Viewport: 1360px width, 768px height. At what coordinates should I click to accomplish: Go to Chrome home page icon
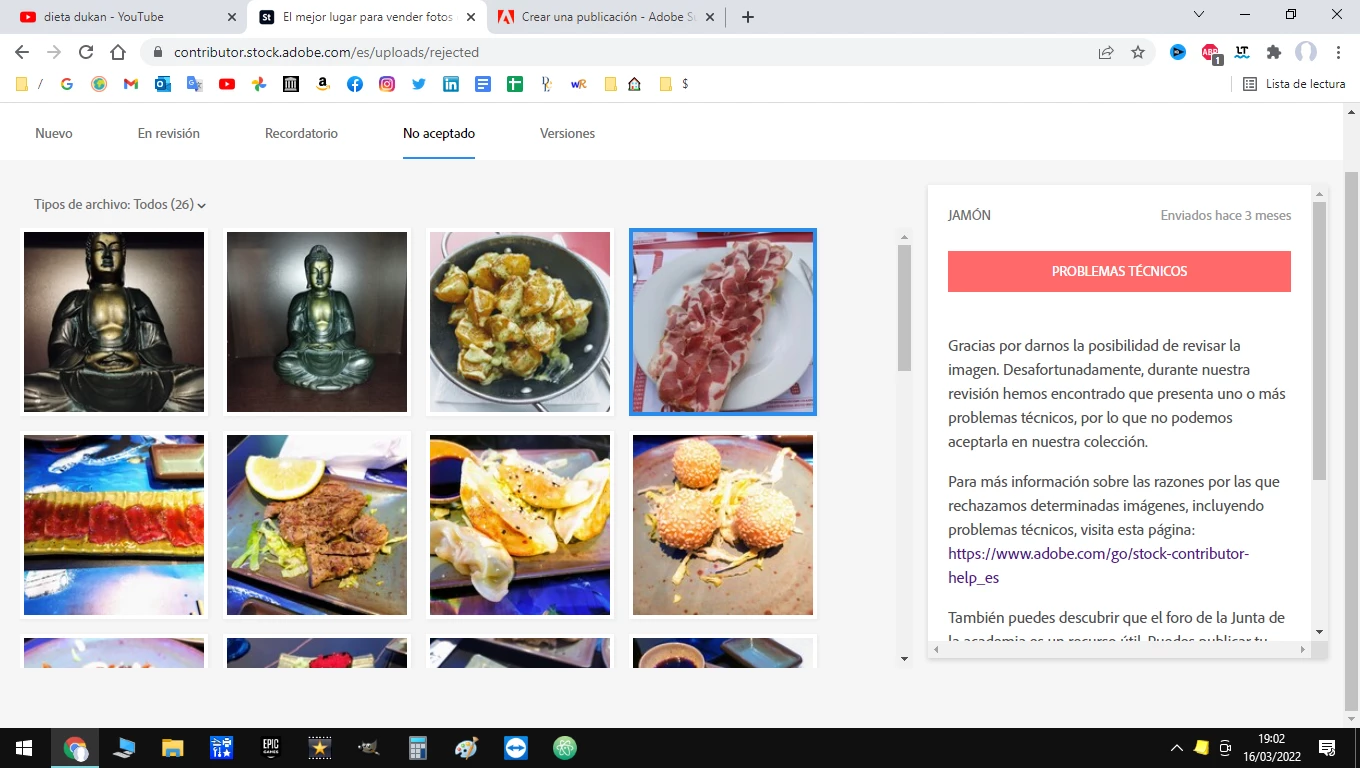(x=118, y=52)
